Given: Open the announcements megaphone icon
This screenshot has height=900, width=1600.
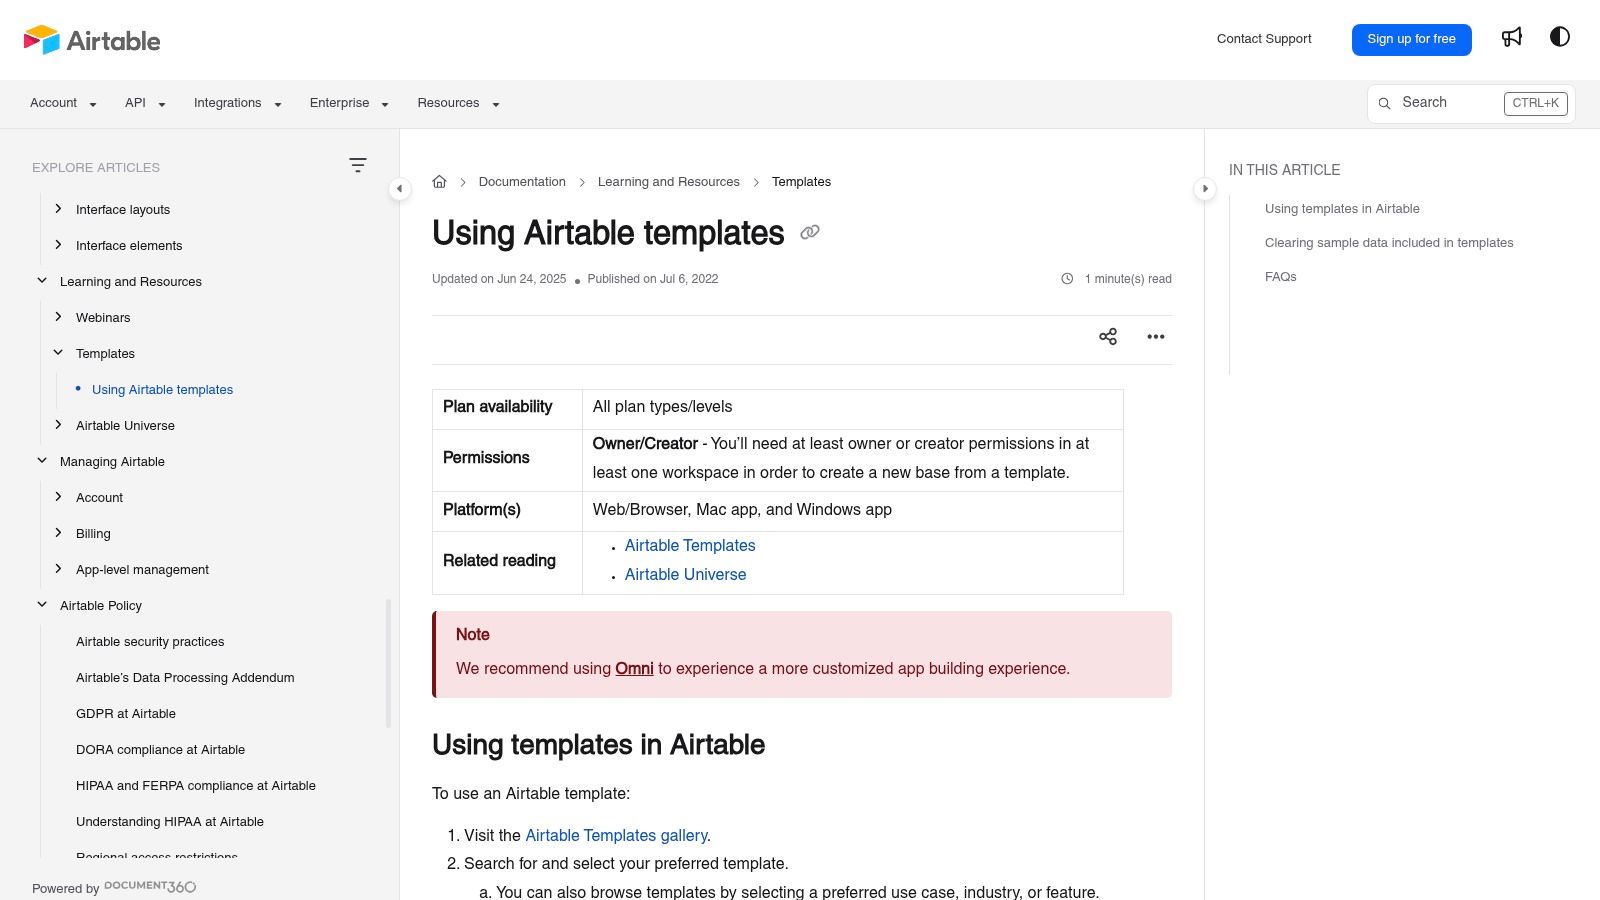Looking at the screenshot, I should click(x=1511, y=37).
